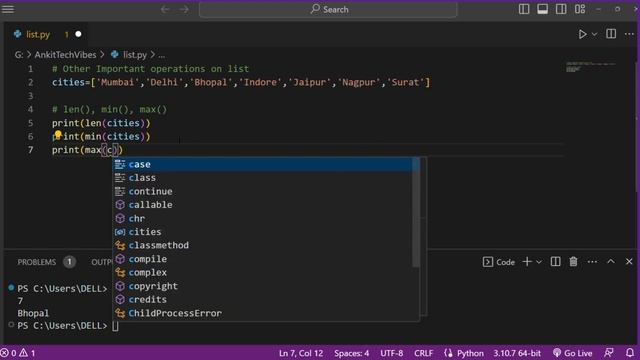640x360 pixels.
Task: Click the terminal prompt input line
Action: pos(116,326)
